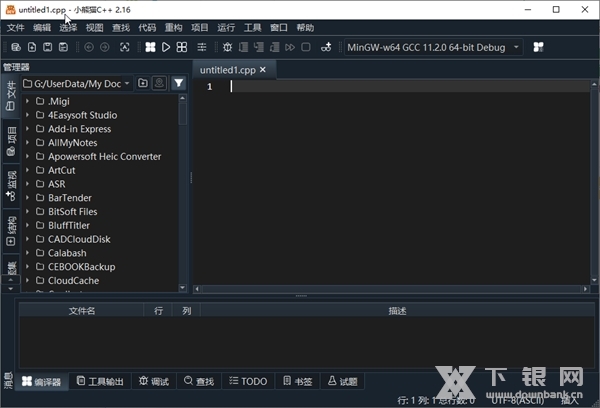Reformat code with the bracketed-A icon
The image size is (600, 408).
pyautogui.click(x=125, y=47)
